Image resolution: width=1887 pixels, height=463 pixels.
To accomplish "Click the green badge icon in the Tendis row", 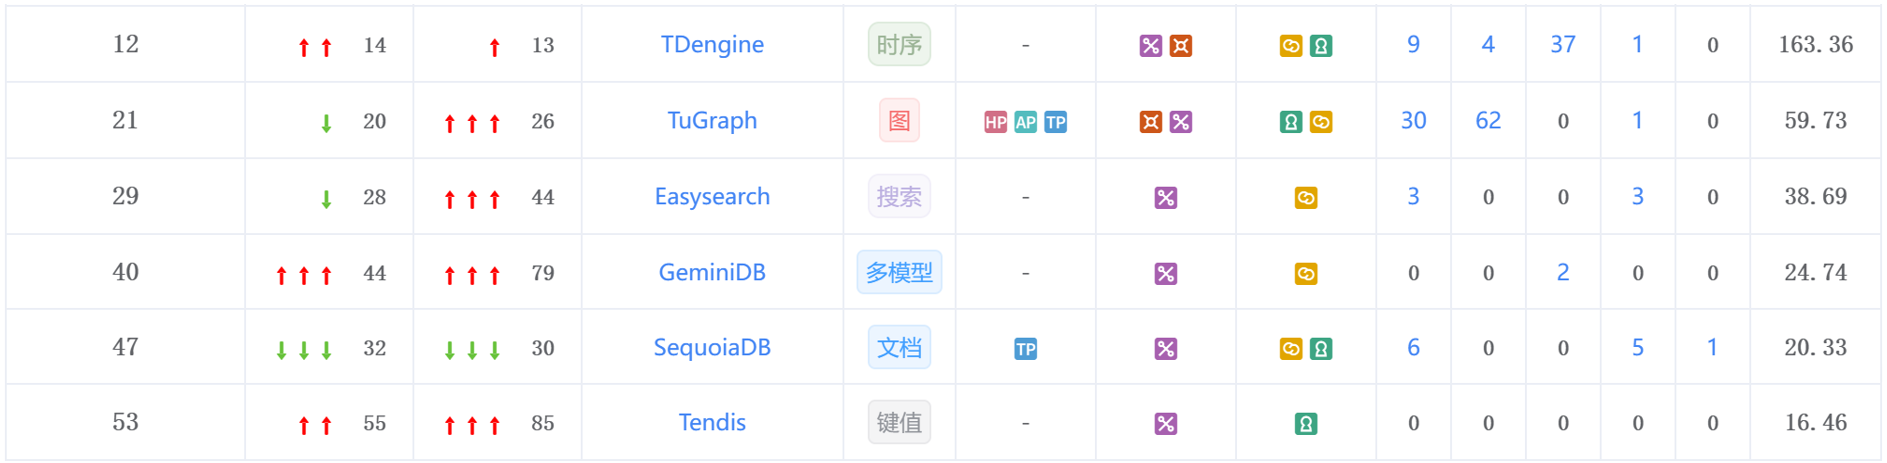I will 1306,424.
